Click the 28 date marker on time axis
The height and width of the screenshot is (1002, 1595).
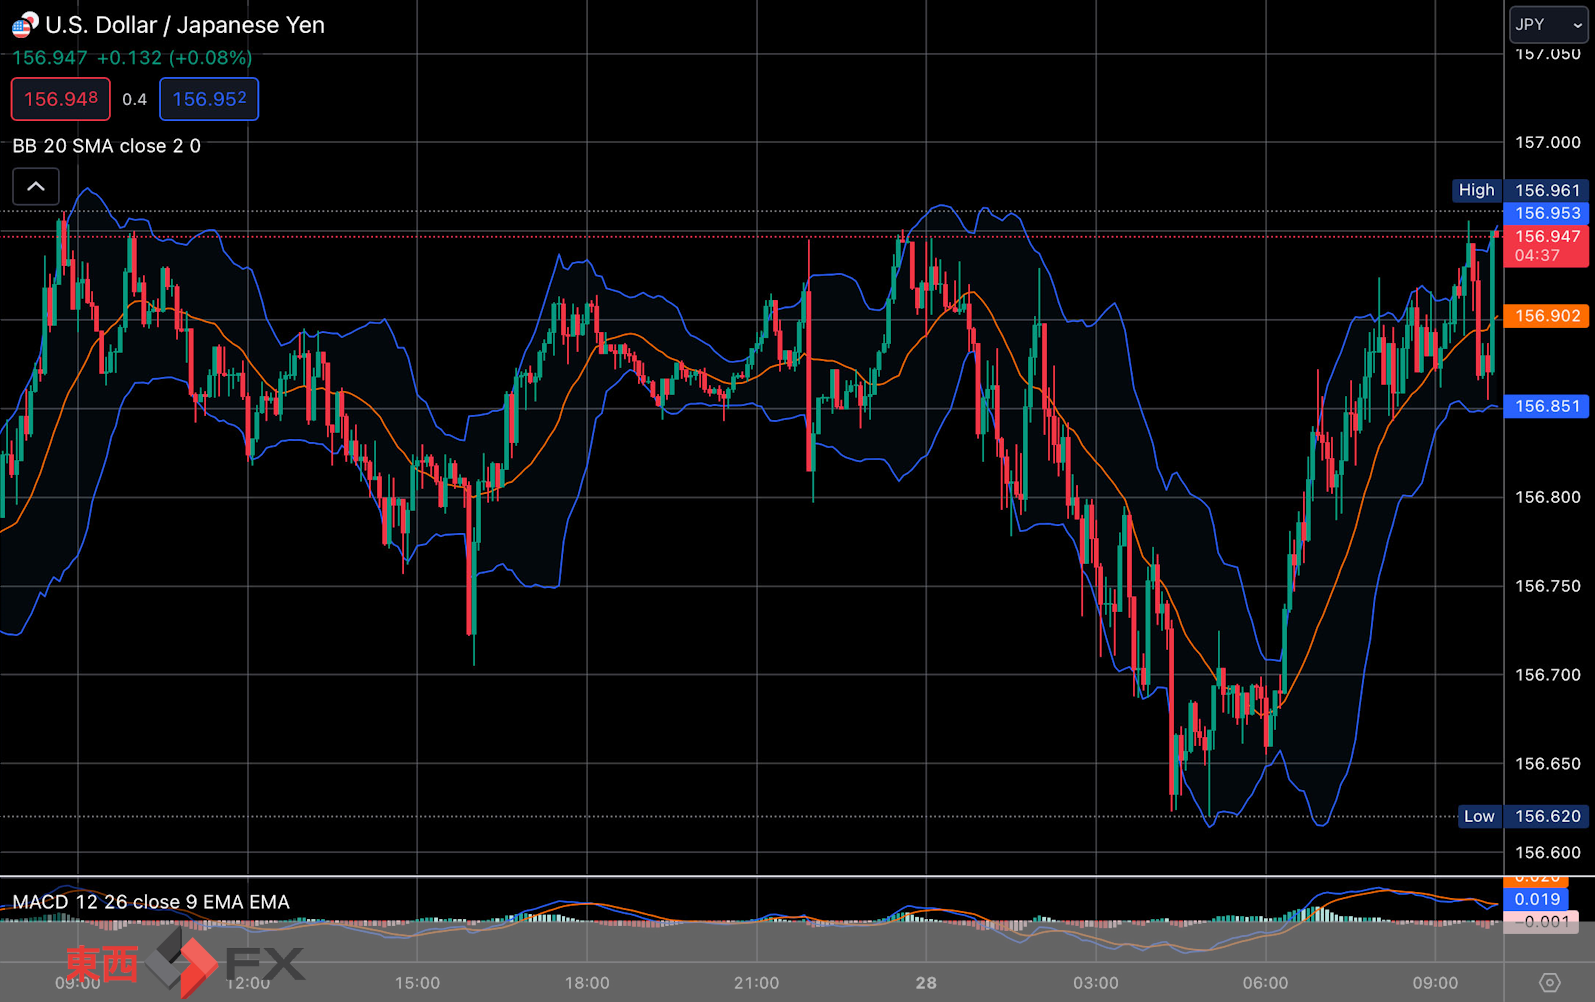click(926, 983)
